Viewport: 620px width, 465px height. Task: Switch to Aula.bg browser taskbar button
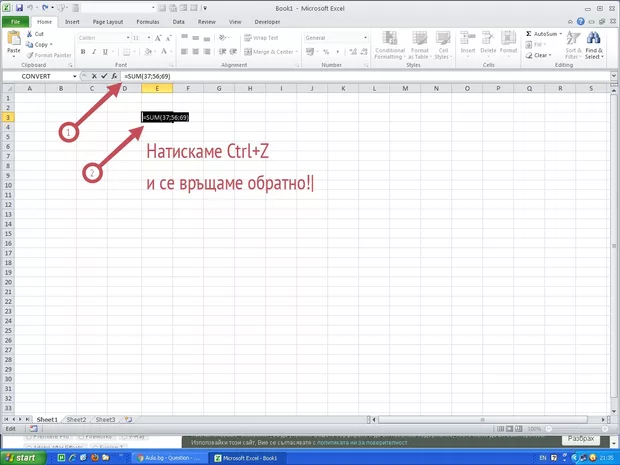[168, 458]
